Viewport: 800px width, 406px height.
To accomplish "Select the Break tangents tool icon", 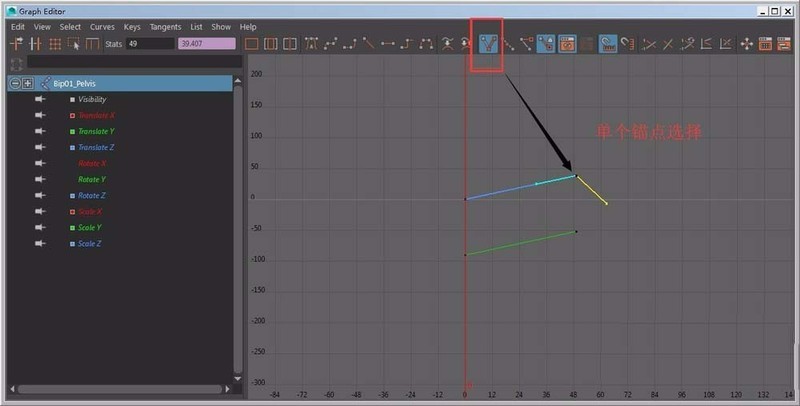I will coord(489,44).
